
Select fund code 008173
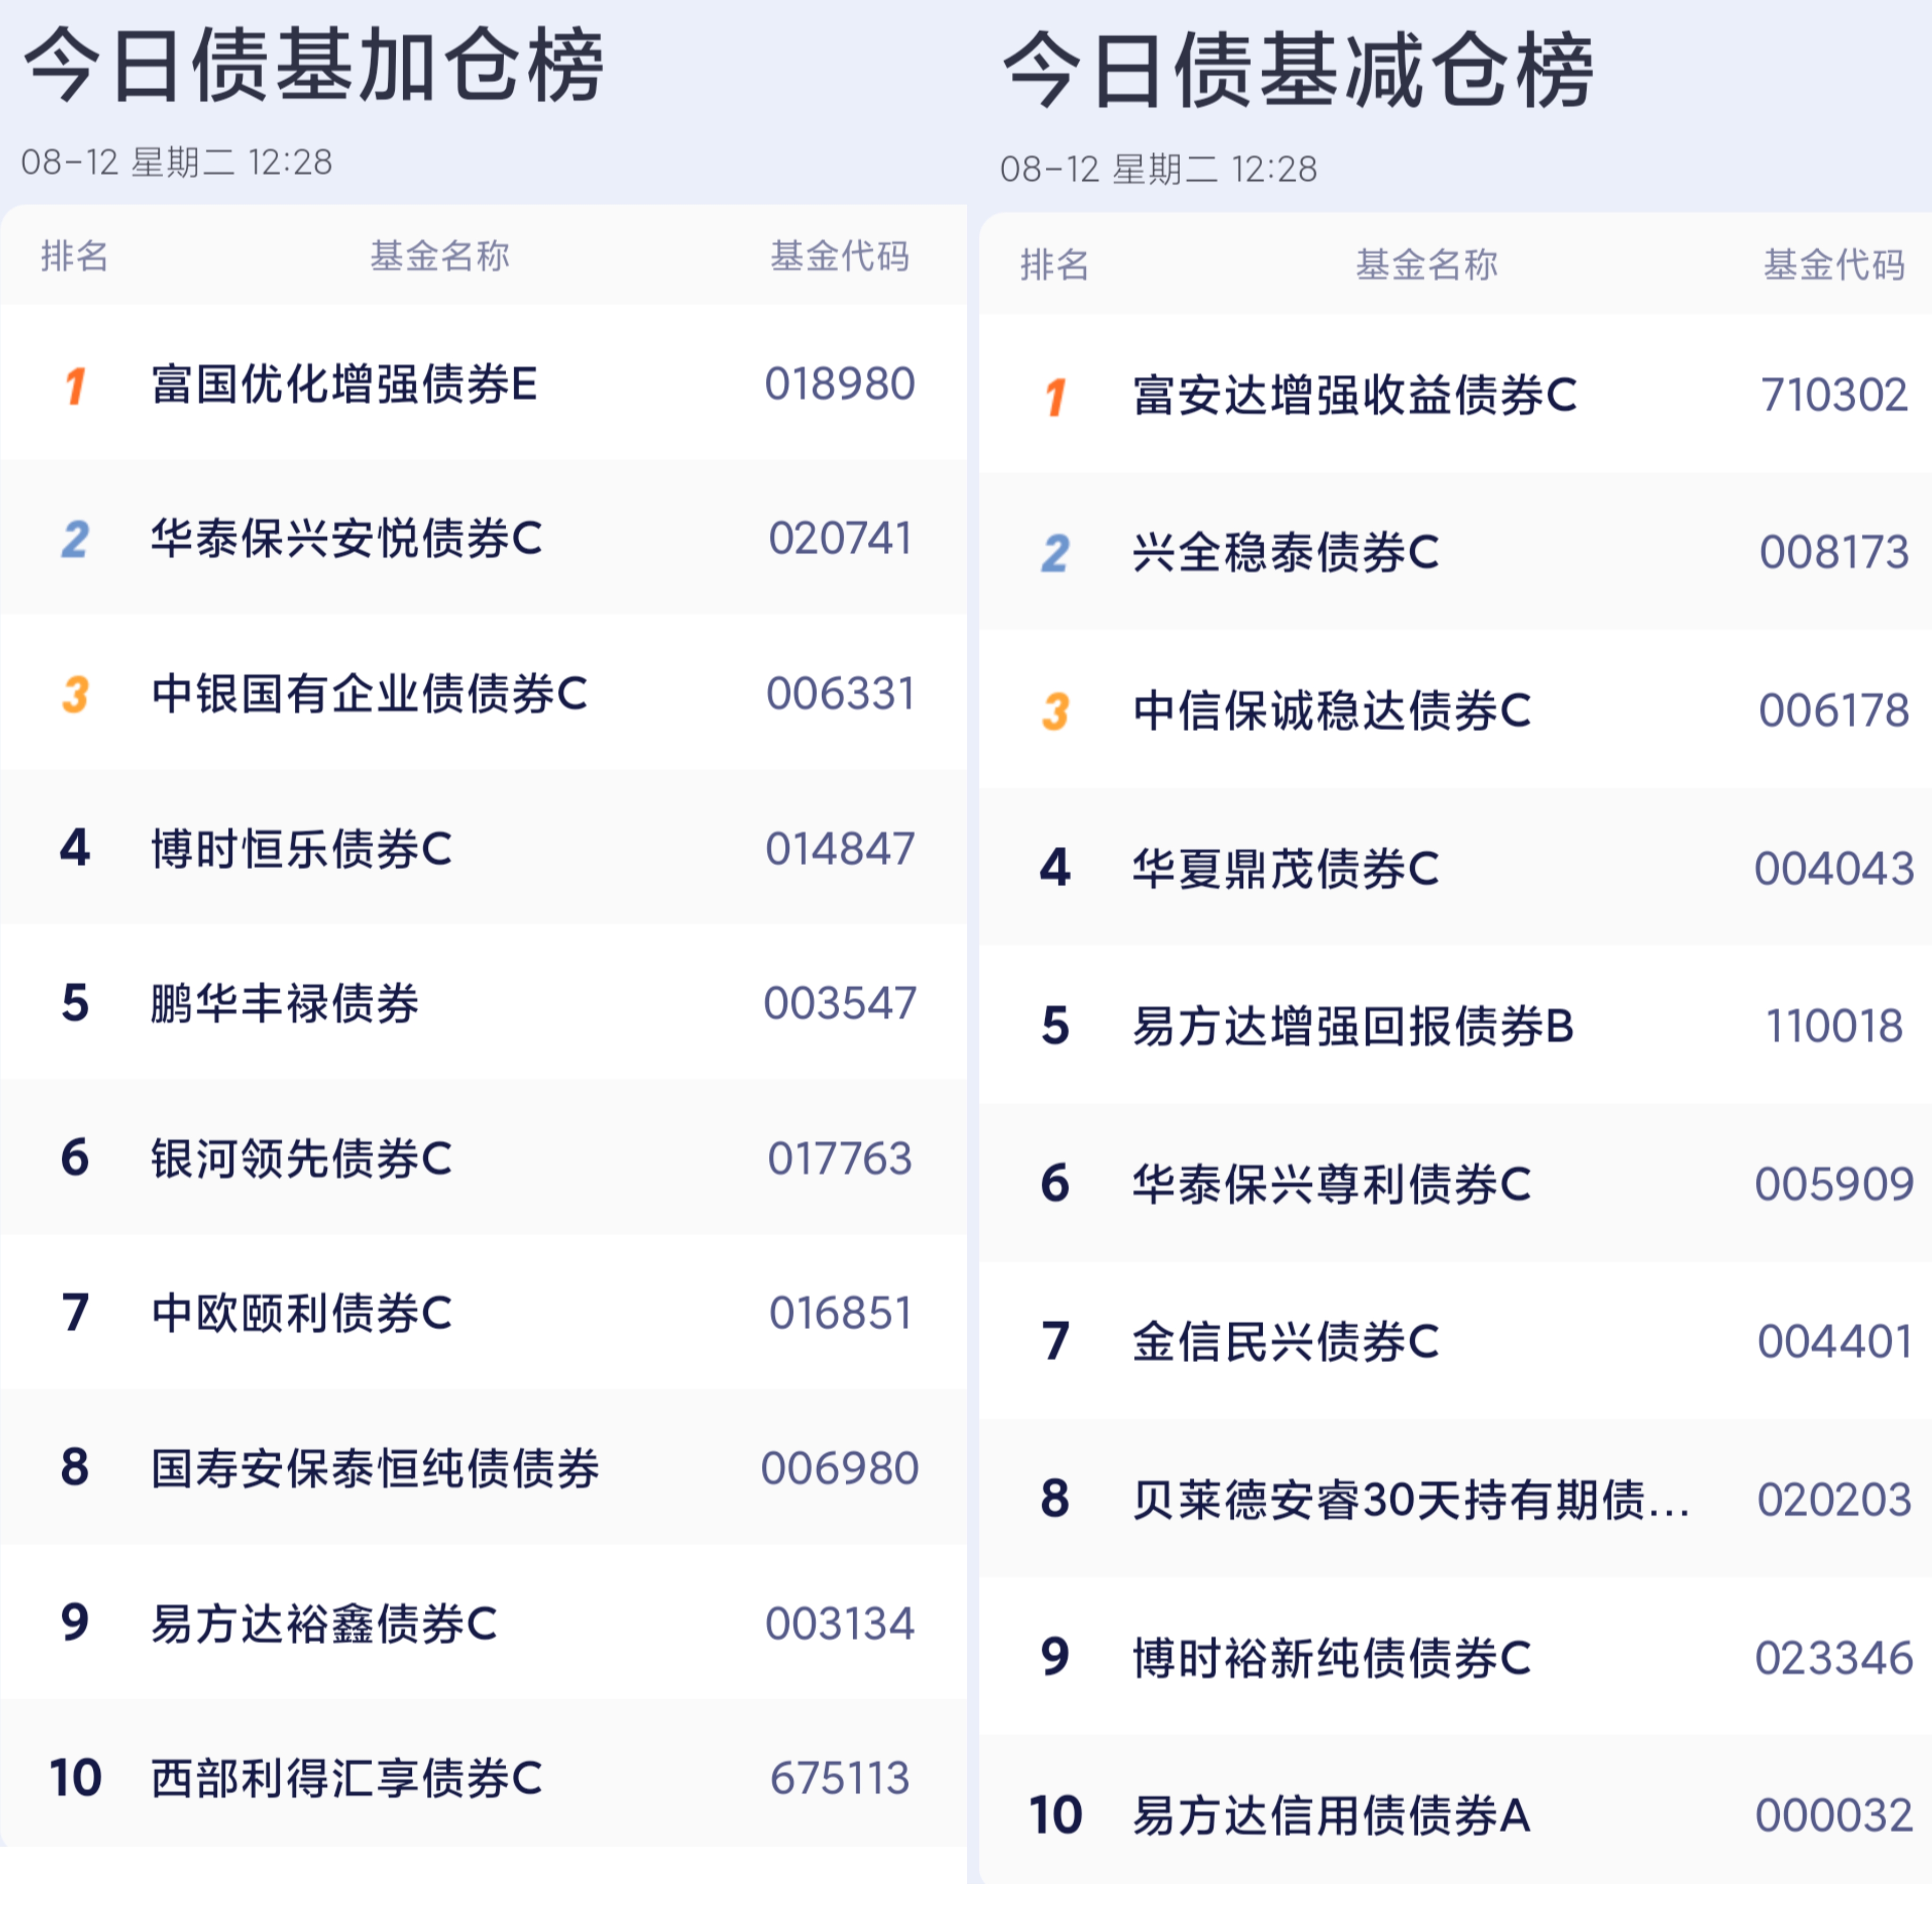1834,552
